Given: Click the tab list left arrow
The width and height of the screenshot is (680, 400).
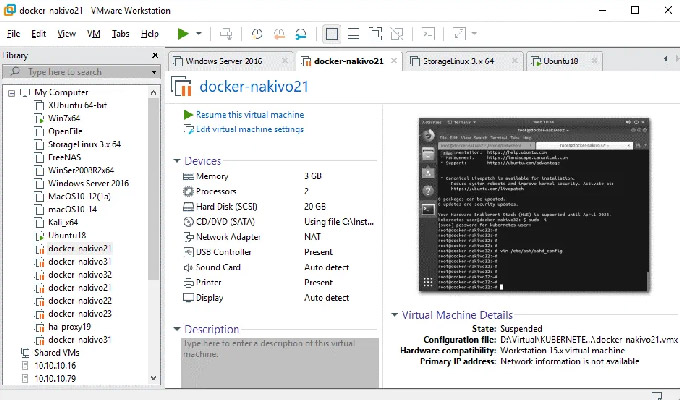Looking at the screenshot, I should [x=665, y=59].
